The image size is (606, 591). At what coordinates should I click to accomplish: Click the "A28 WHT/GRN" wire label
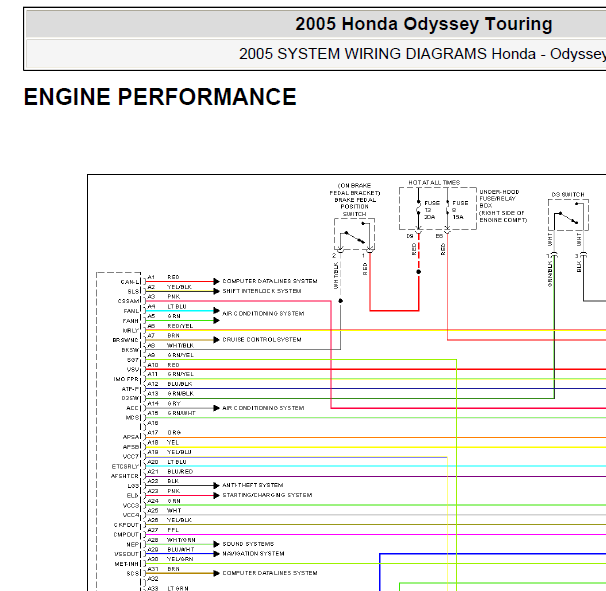click(172, 540)
